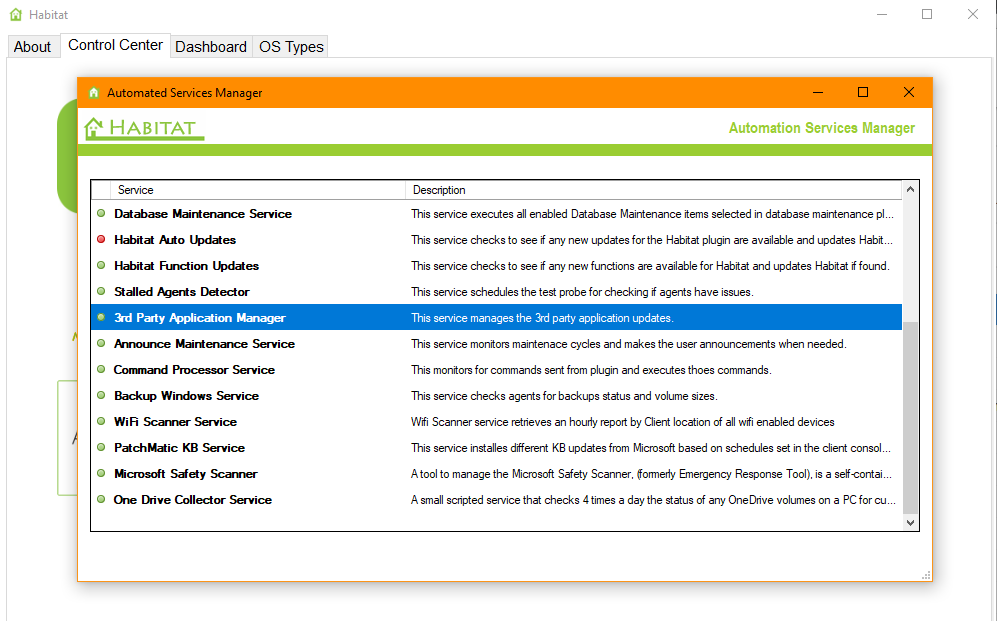Click status dot beside PatchMatic KB Service
997x621 pixels.
[101, 447]
